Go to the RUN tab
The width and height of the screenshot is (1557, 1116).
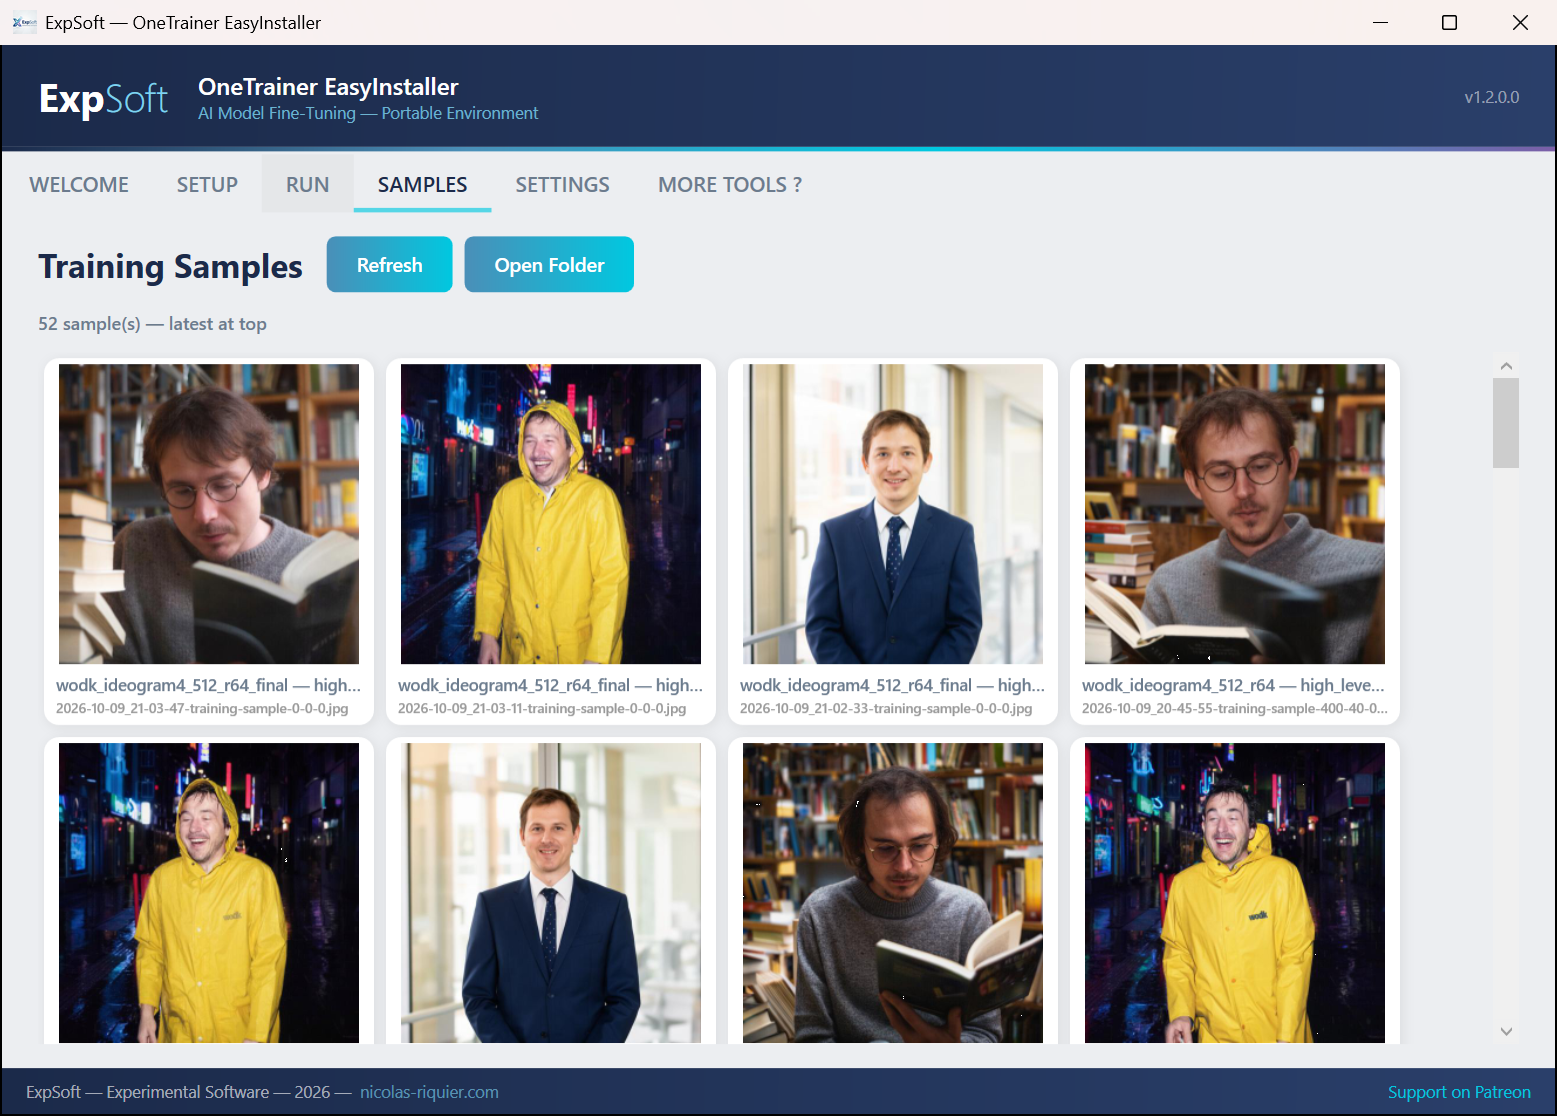point(308,185)
